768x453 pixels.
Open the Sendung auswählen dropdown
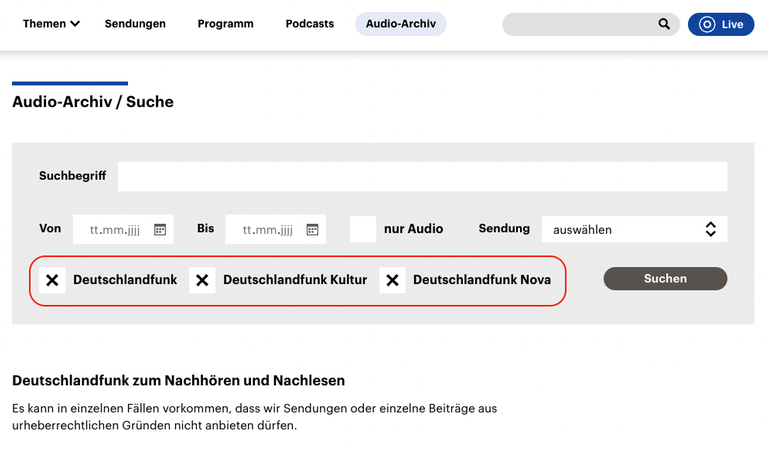pyautogui.click(x=634, y=229)
